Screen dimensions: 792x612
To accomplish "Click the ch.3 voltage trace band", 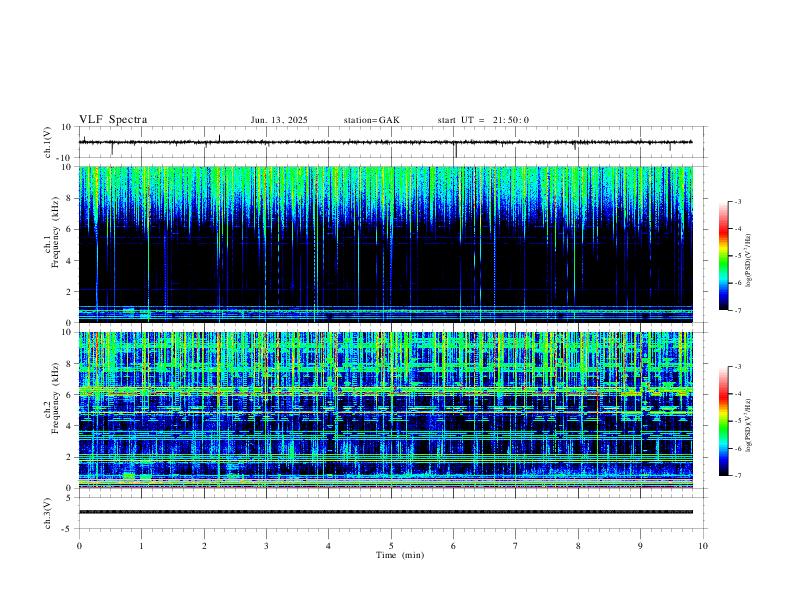I will pyautogui.click(x=386, y=512).
